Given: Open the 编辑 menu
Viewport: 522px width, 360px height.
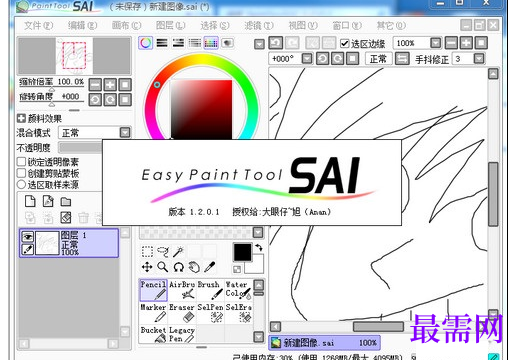Looking at the screenshot, I should click(x=82, y=25).
